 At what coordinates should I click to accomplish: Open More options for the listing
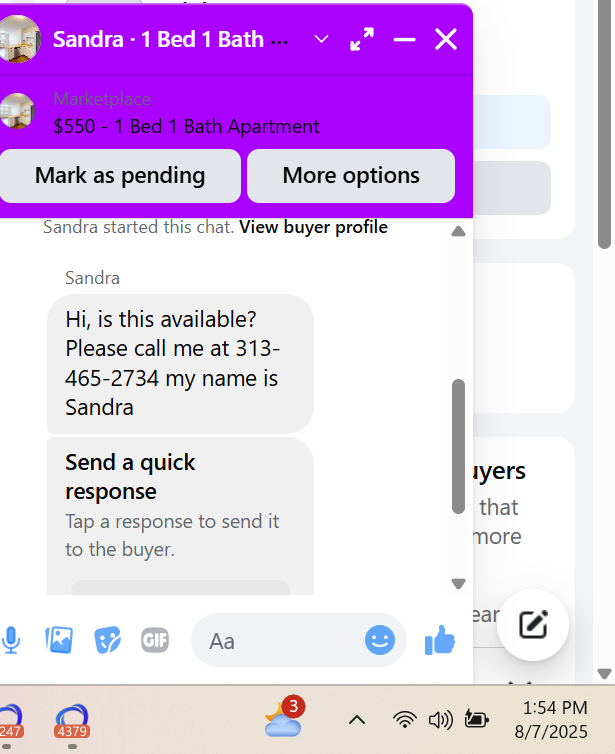351,176
